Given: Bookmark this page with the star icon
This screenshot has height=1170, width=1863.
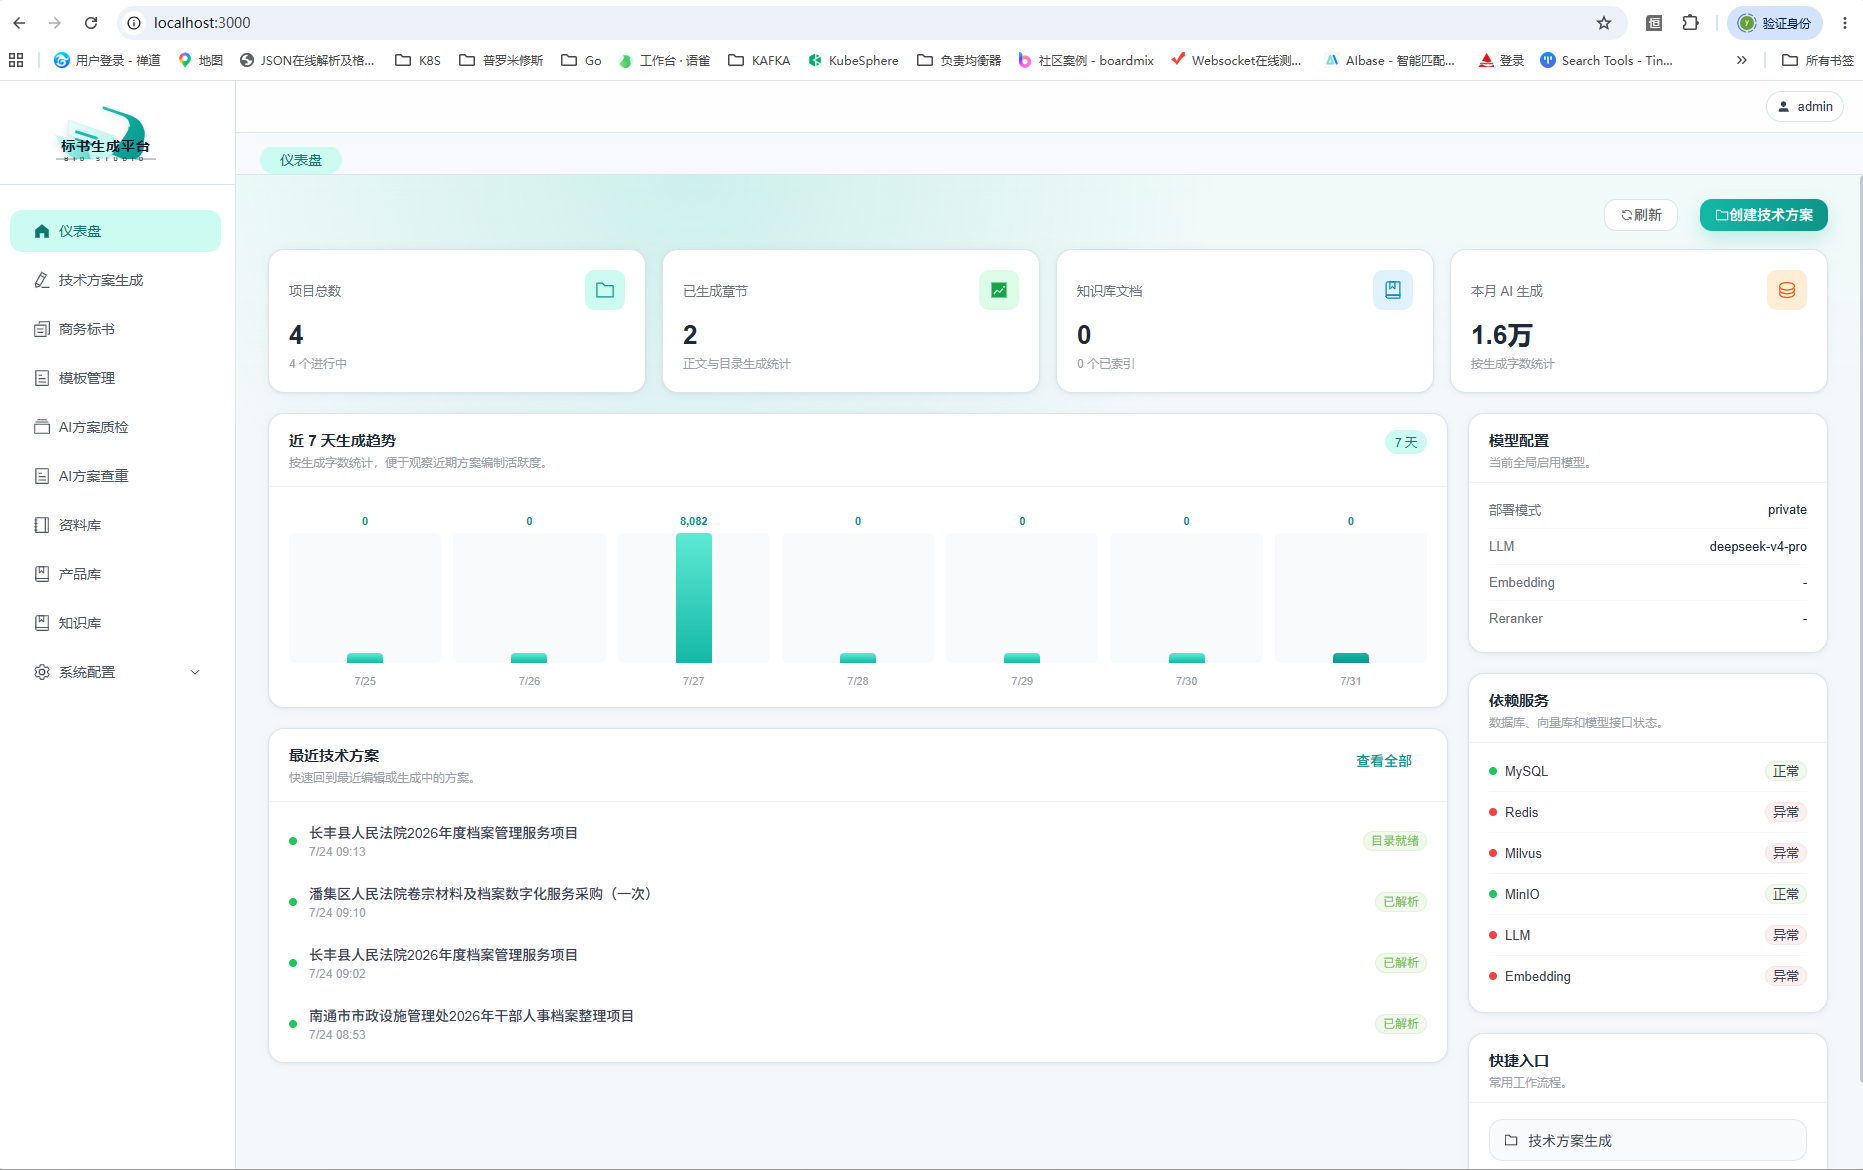Looking at the screenshot, I should (x=1604, y=22).
